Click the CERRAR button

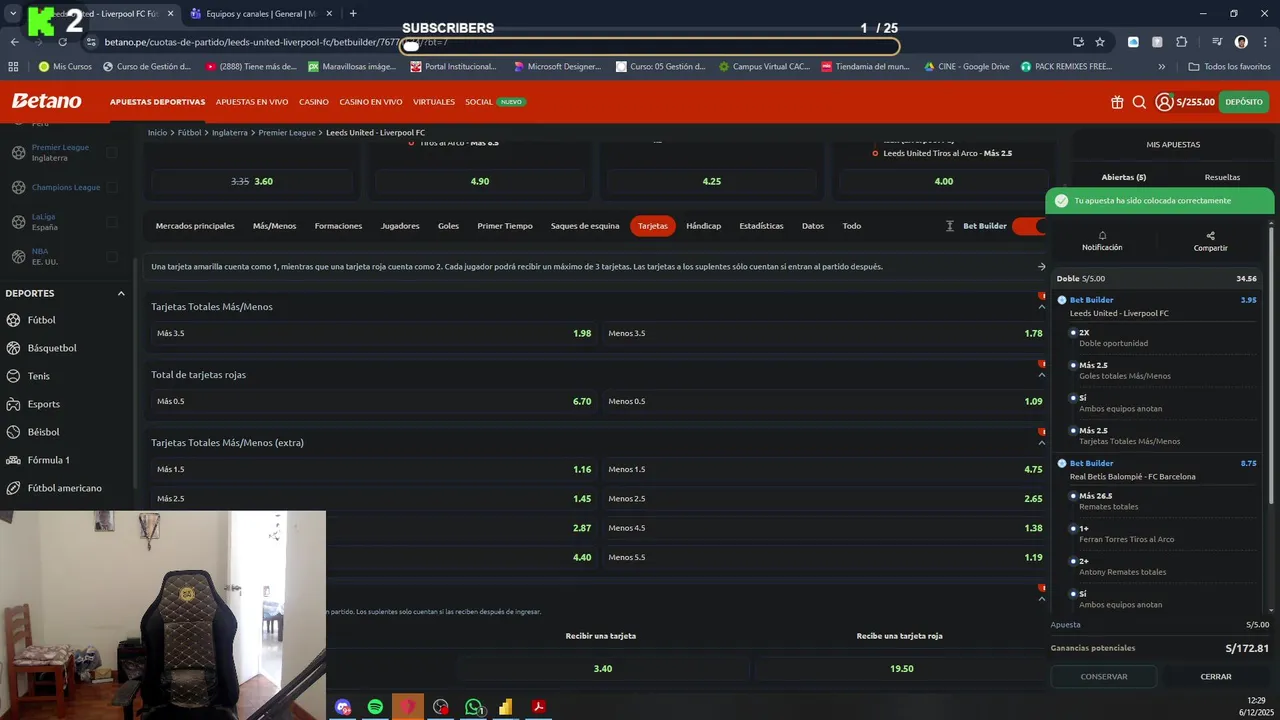pos(1216,677)
